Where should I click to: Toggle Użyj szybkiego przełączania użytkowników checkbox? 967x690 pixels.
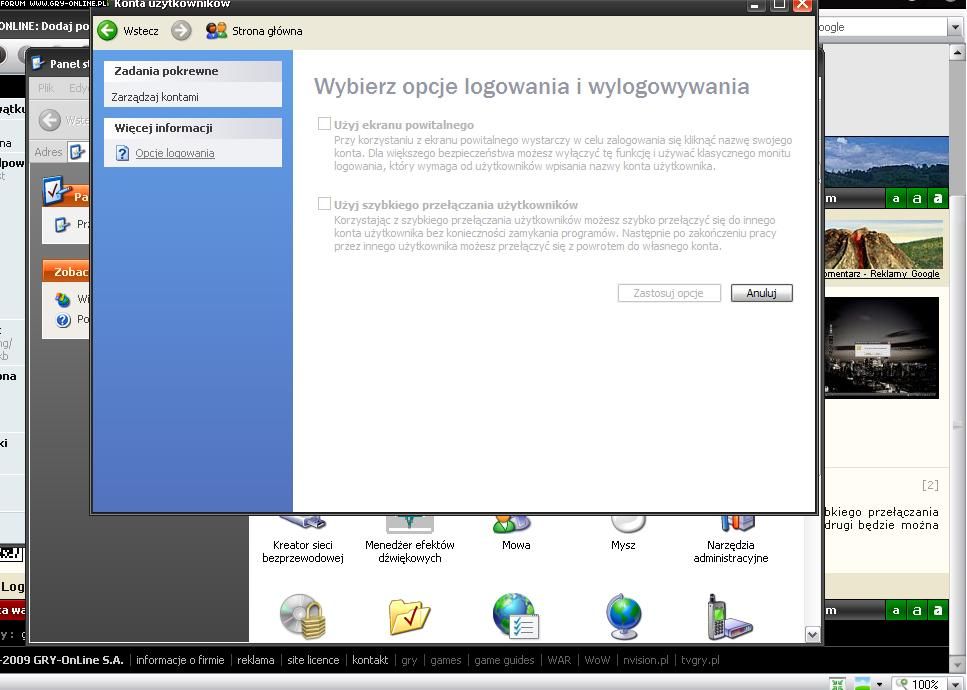pyautogui.click(x=324, y=204)
